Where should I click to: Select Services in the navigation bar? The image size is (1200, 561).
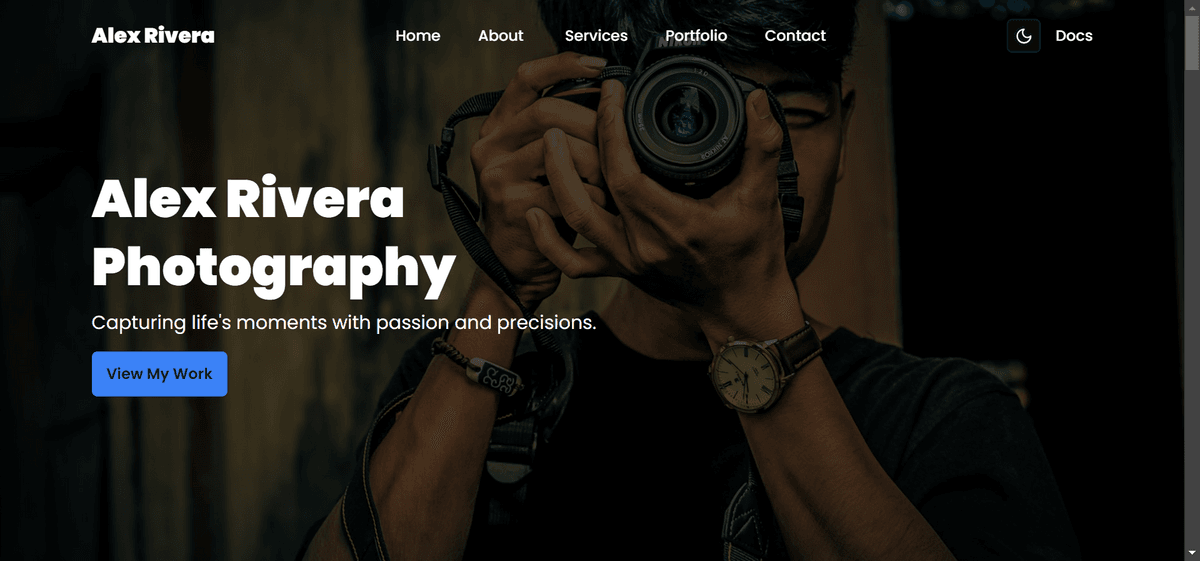[596, 36]
